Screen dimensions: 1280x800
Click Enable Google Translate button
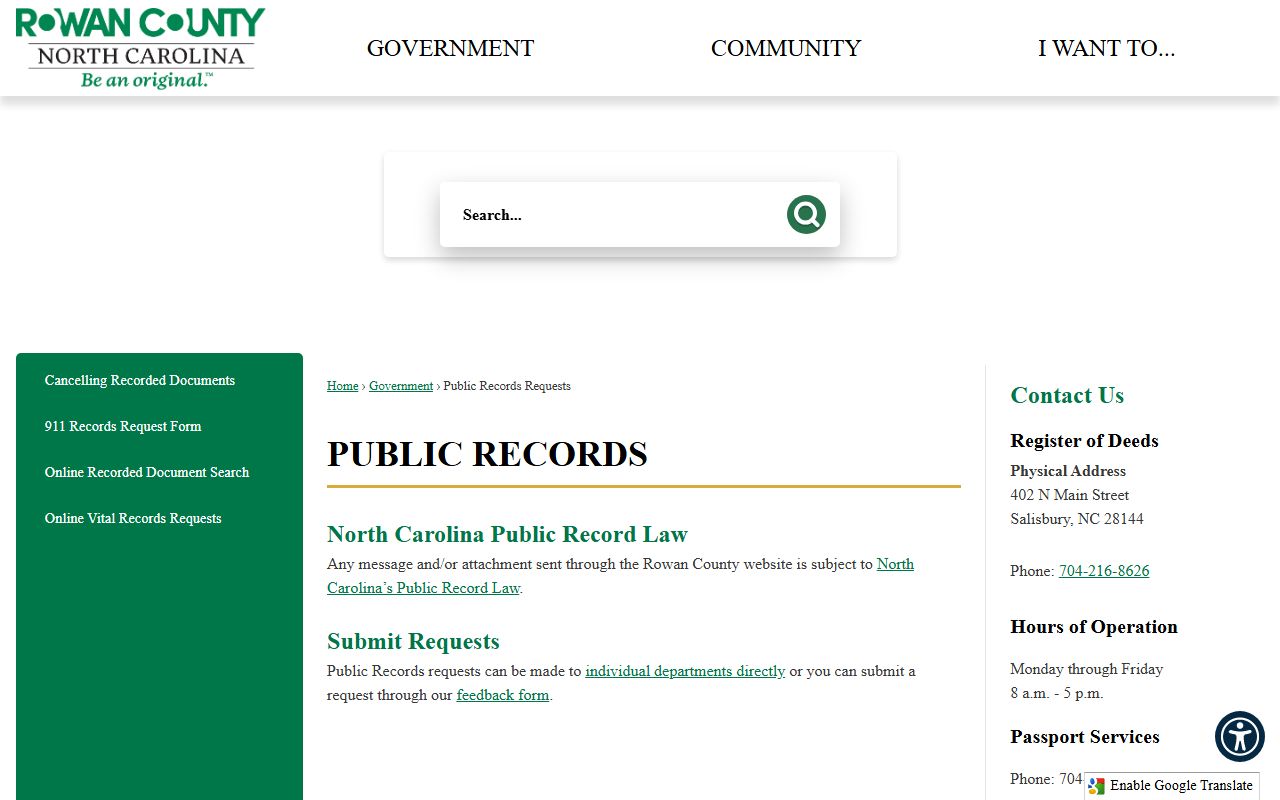1171,786
